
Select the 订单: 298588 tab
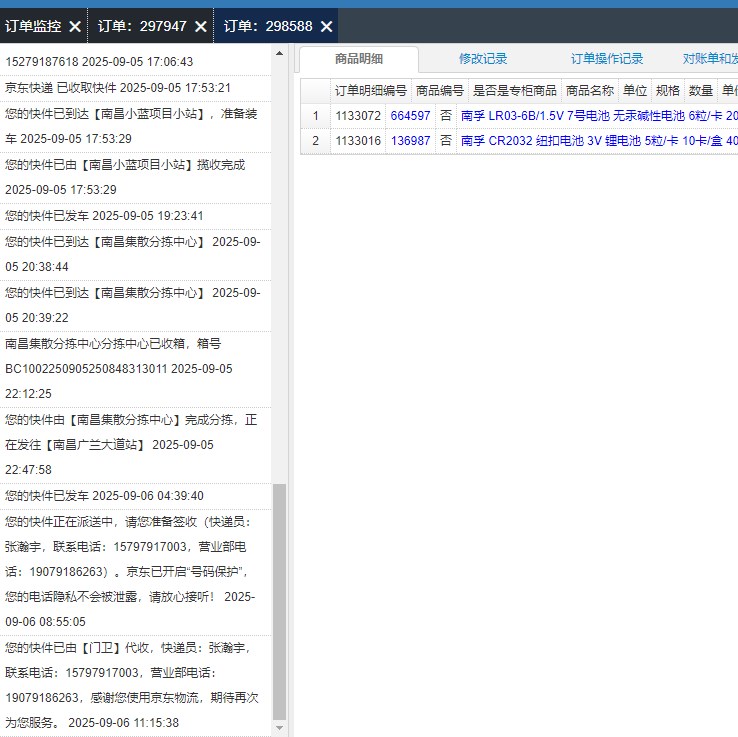click(267, 26)
